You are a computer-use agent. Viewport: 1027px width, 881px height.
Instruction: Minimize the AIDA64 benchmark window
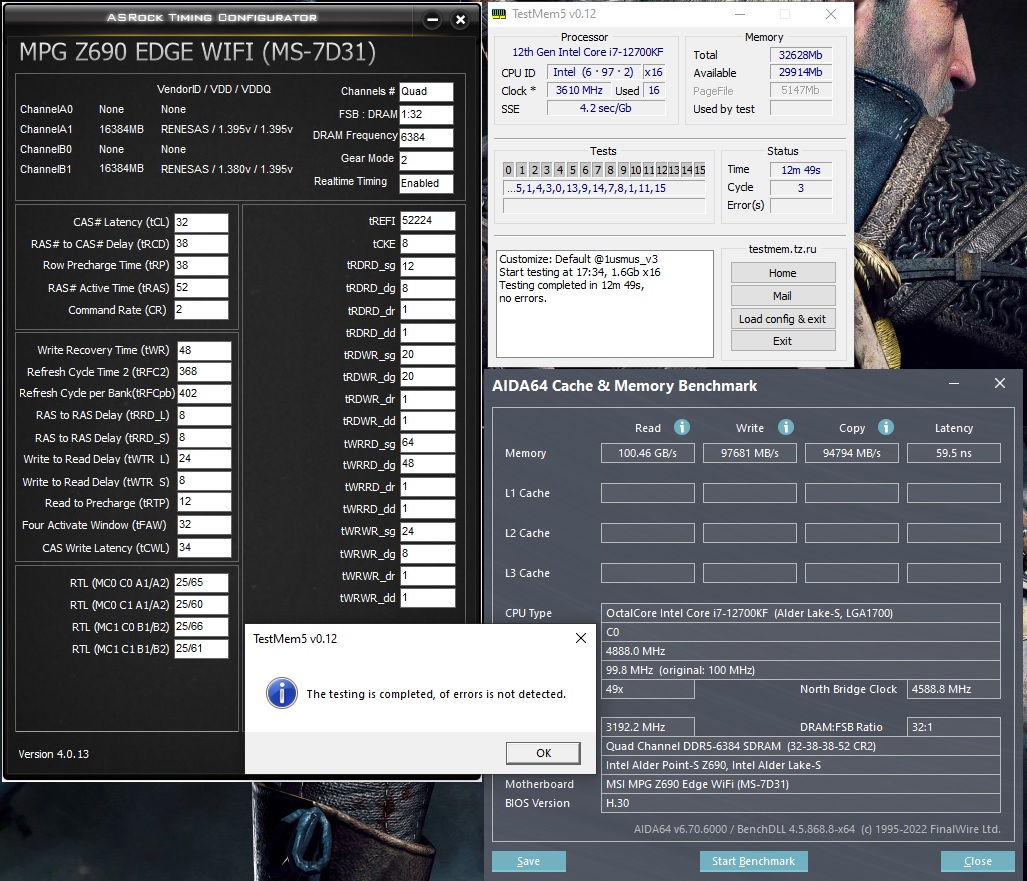[x=954, y=384]
